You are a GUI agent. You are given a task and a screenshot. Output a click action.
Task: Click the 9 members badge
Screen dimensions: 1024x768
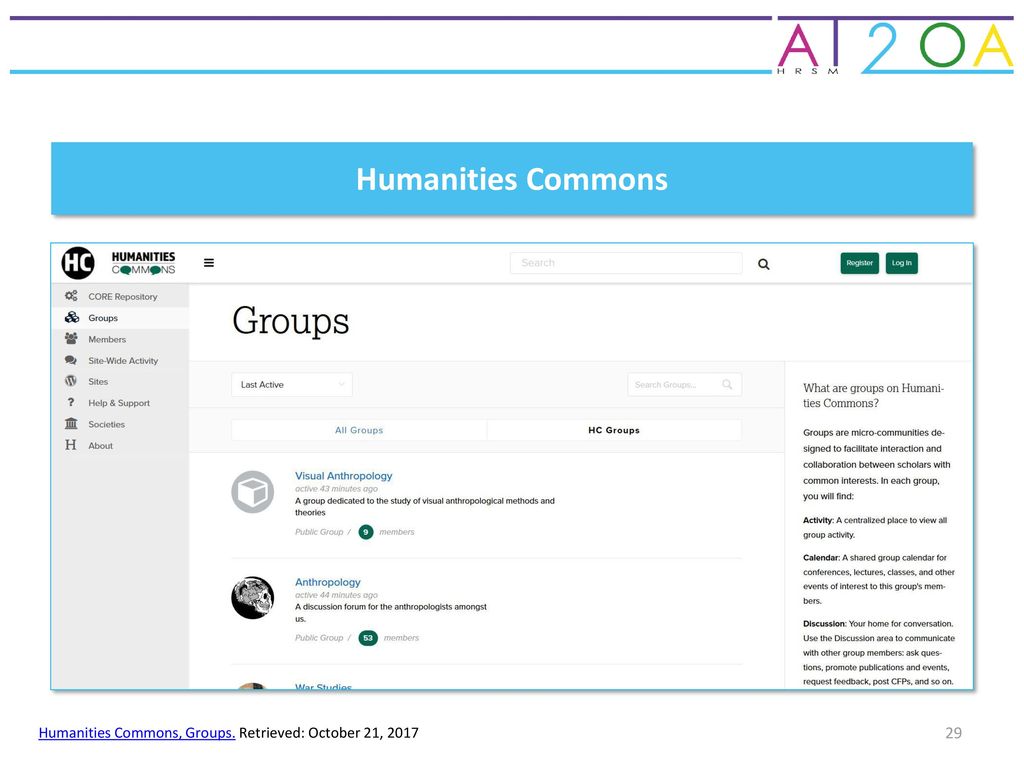tap(366, 532)
